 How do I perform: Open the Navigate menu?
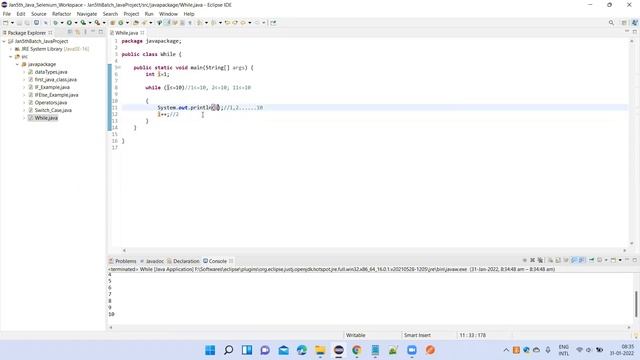tap(87, 14)
